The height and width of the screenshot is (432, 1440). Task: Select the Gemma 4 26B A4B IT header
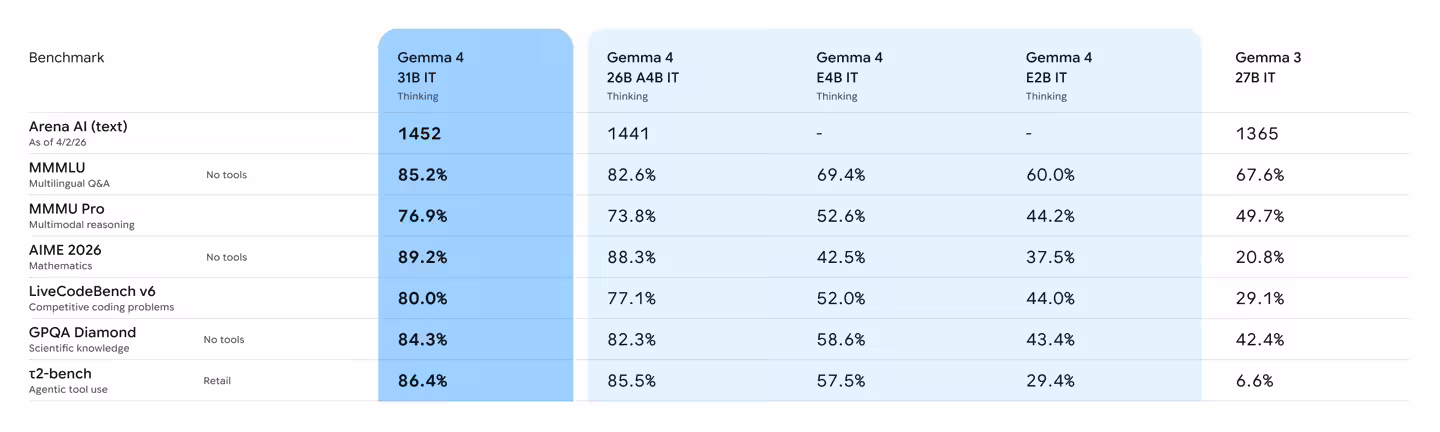[642, 67]
